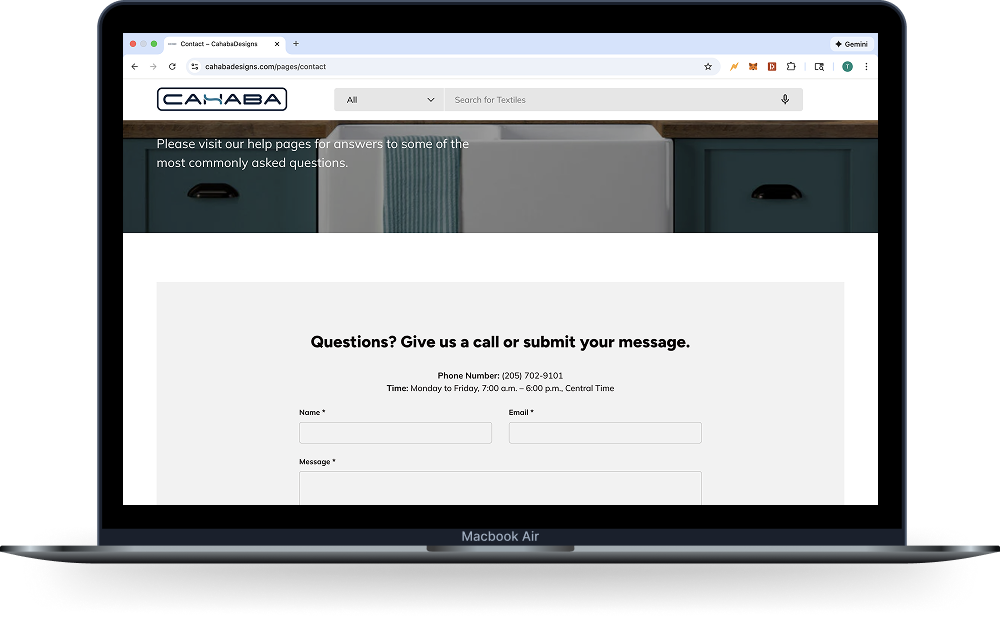Click the orange lightning bolt extension
The height and width of the screenshot is (619, 1000).
[x=733, y=67]
